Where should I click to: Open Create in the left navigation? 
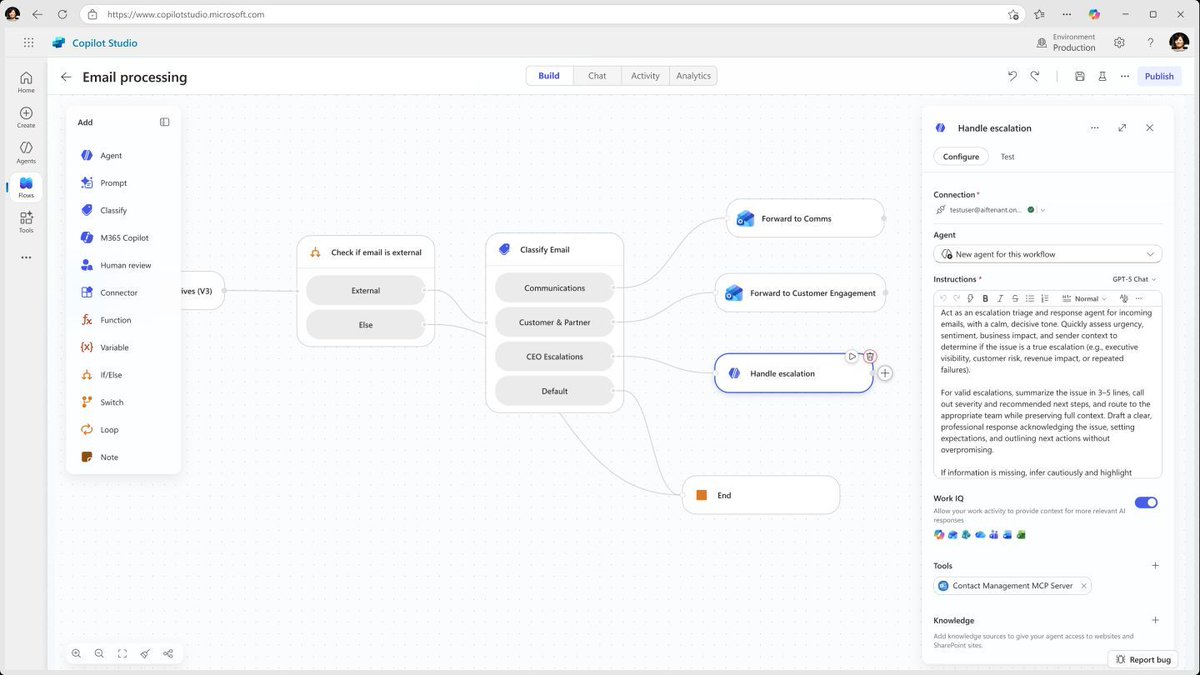[x=26, y=117]
